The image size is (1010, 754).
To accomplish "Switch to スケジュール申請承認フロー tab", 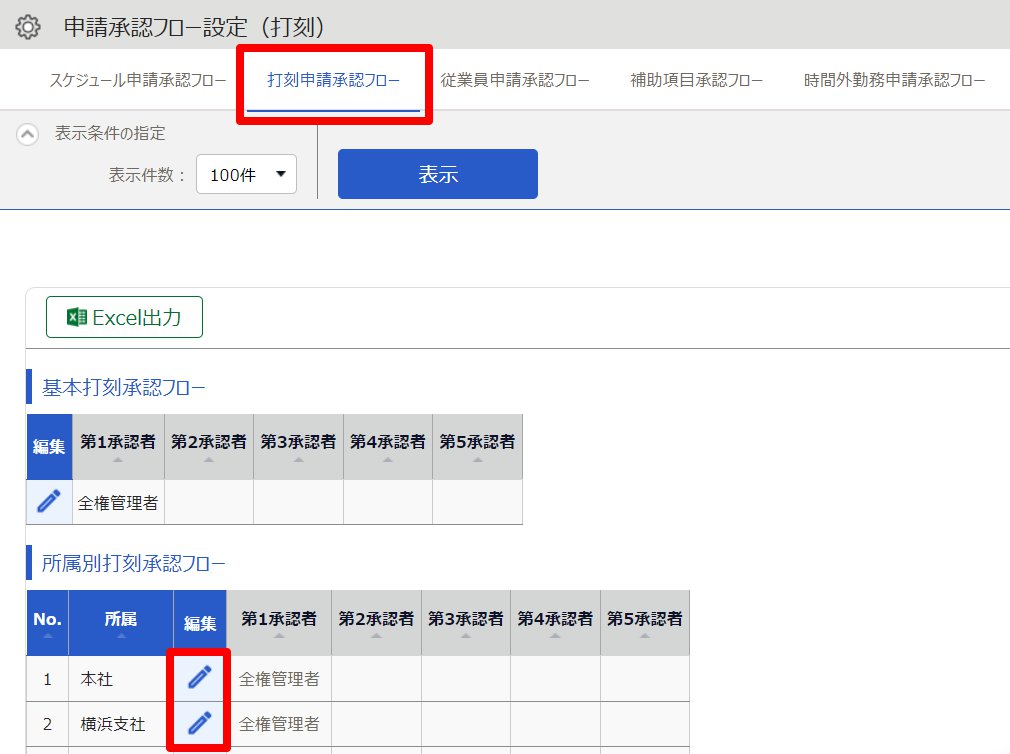I will pos(138,80).
